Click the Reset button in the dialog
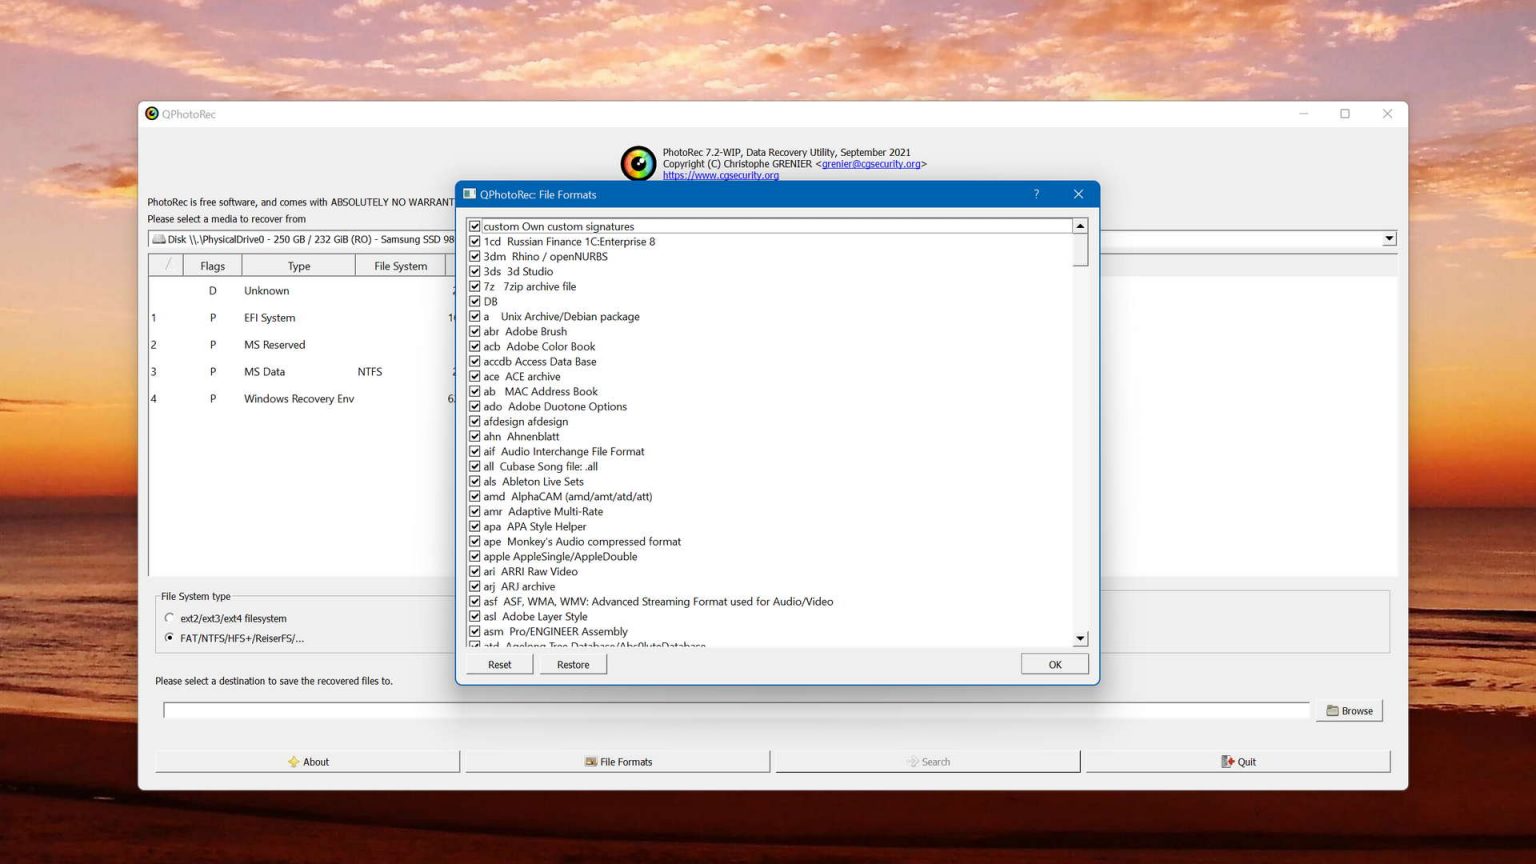Screen dimensions: 1536x864 pos(498,664)
